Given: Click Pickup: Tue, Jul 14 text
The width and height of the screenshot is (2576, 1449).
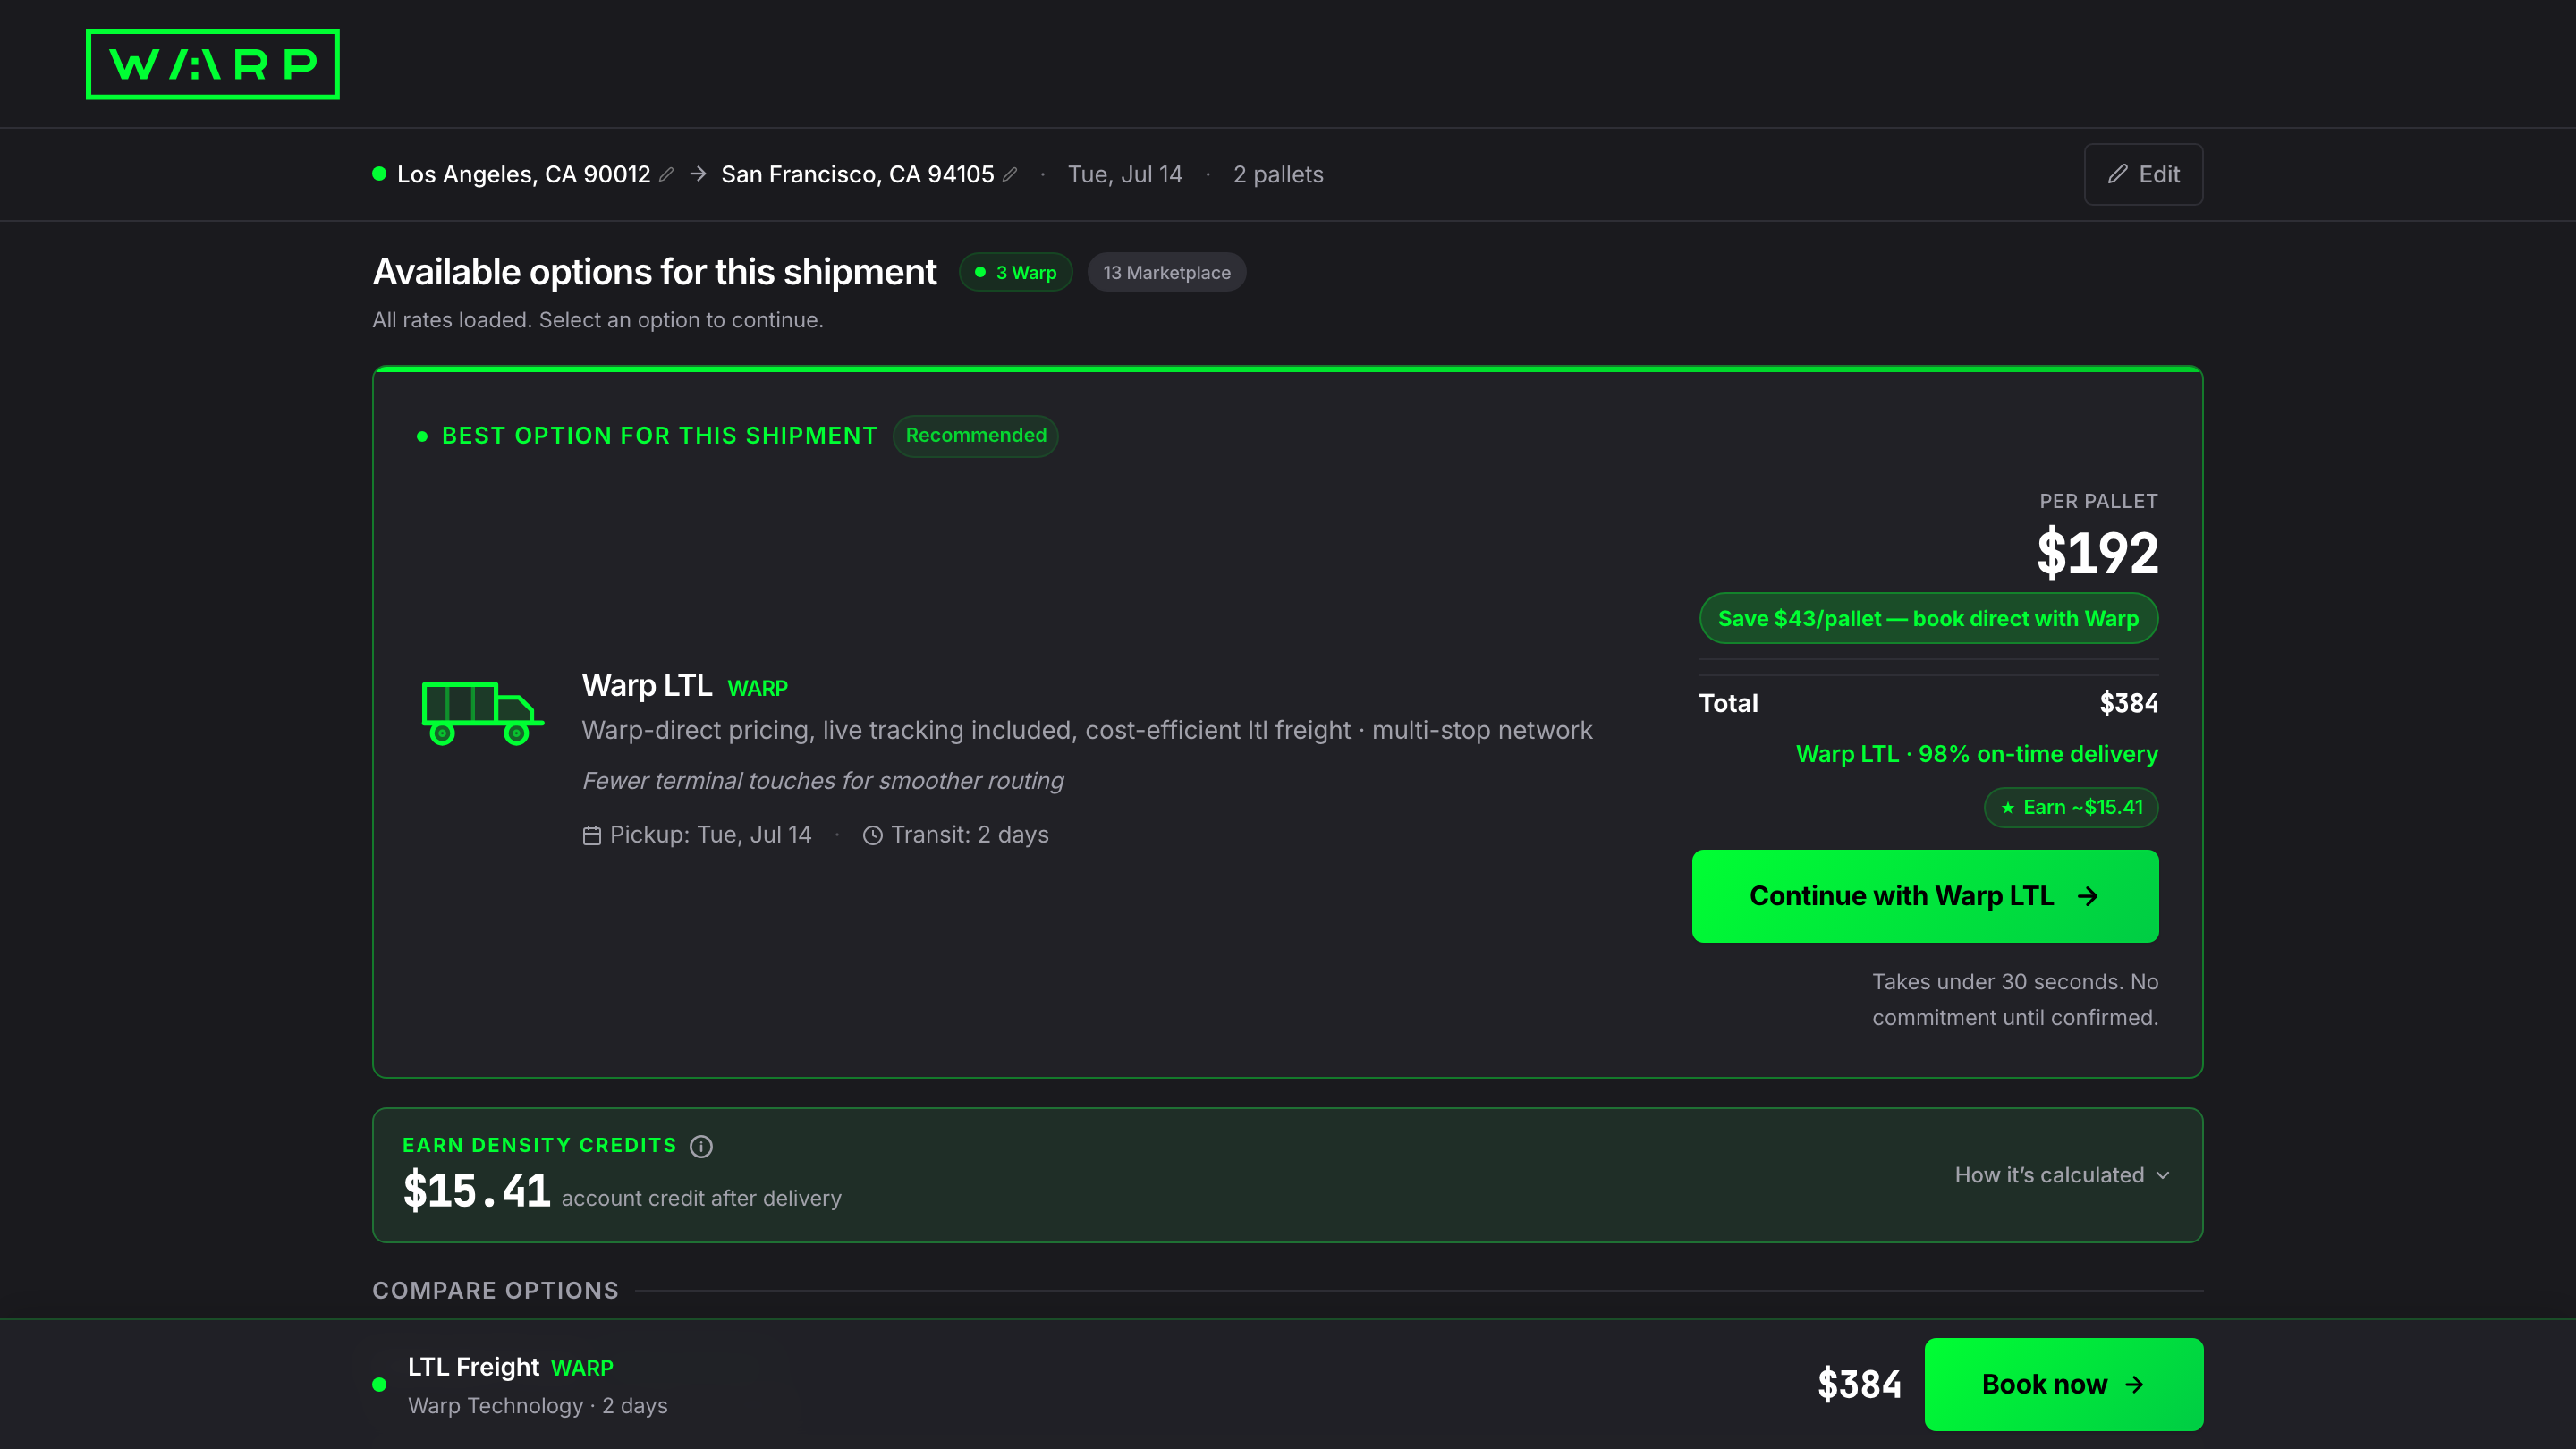Looking at the screenshot, I should pyautogui.click(x=711, y=835).
